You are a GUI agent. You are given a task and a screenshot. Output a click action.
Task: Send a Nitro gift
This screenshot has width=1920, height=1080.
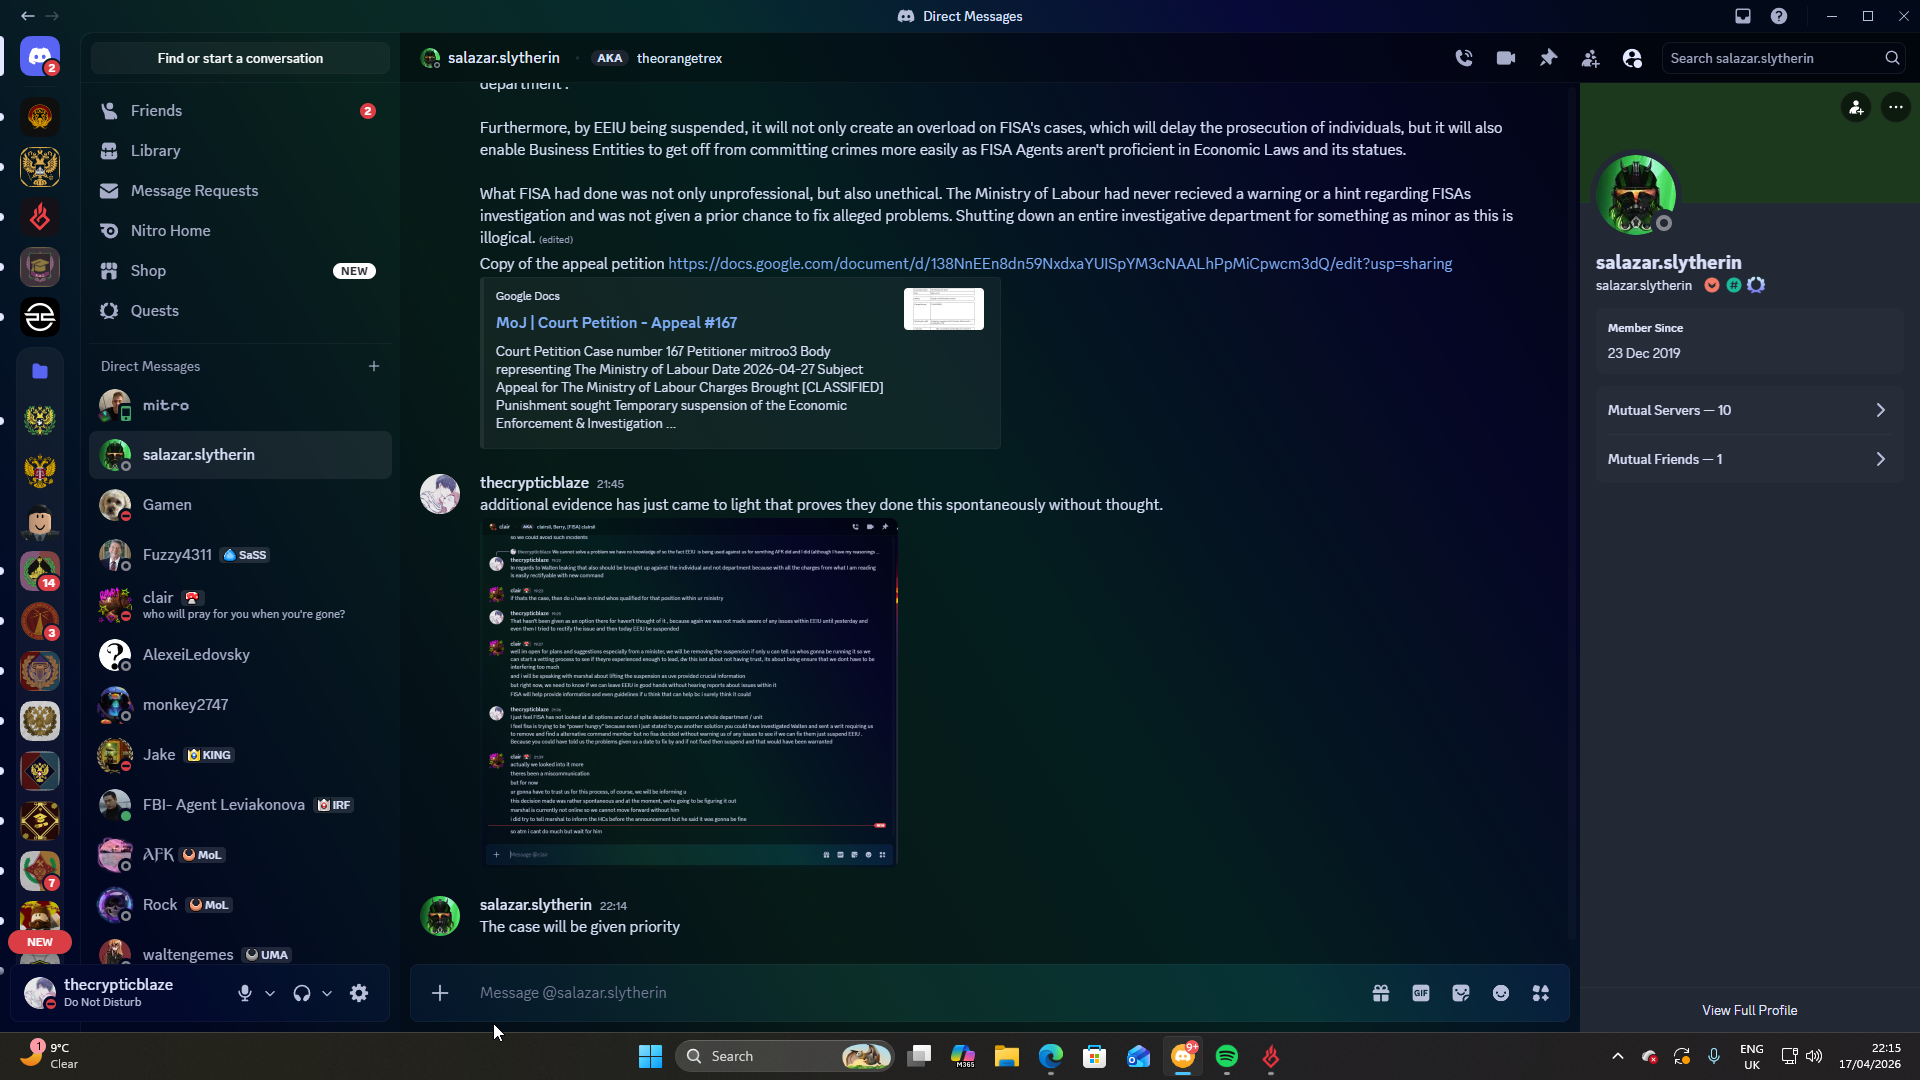tap(1381, 993)
